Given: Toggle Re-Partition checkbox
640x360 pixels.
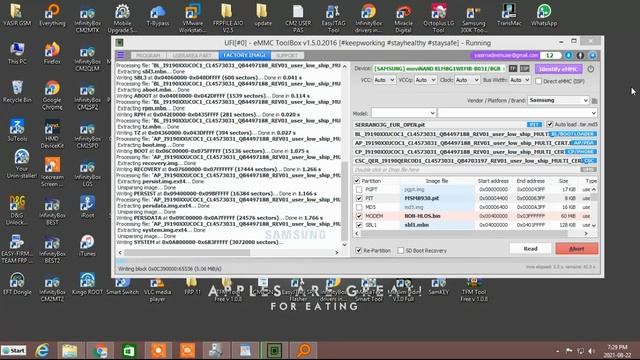Looking at the screenshot, I should click(358, 250).
